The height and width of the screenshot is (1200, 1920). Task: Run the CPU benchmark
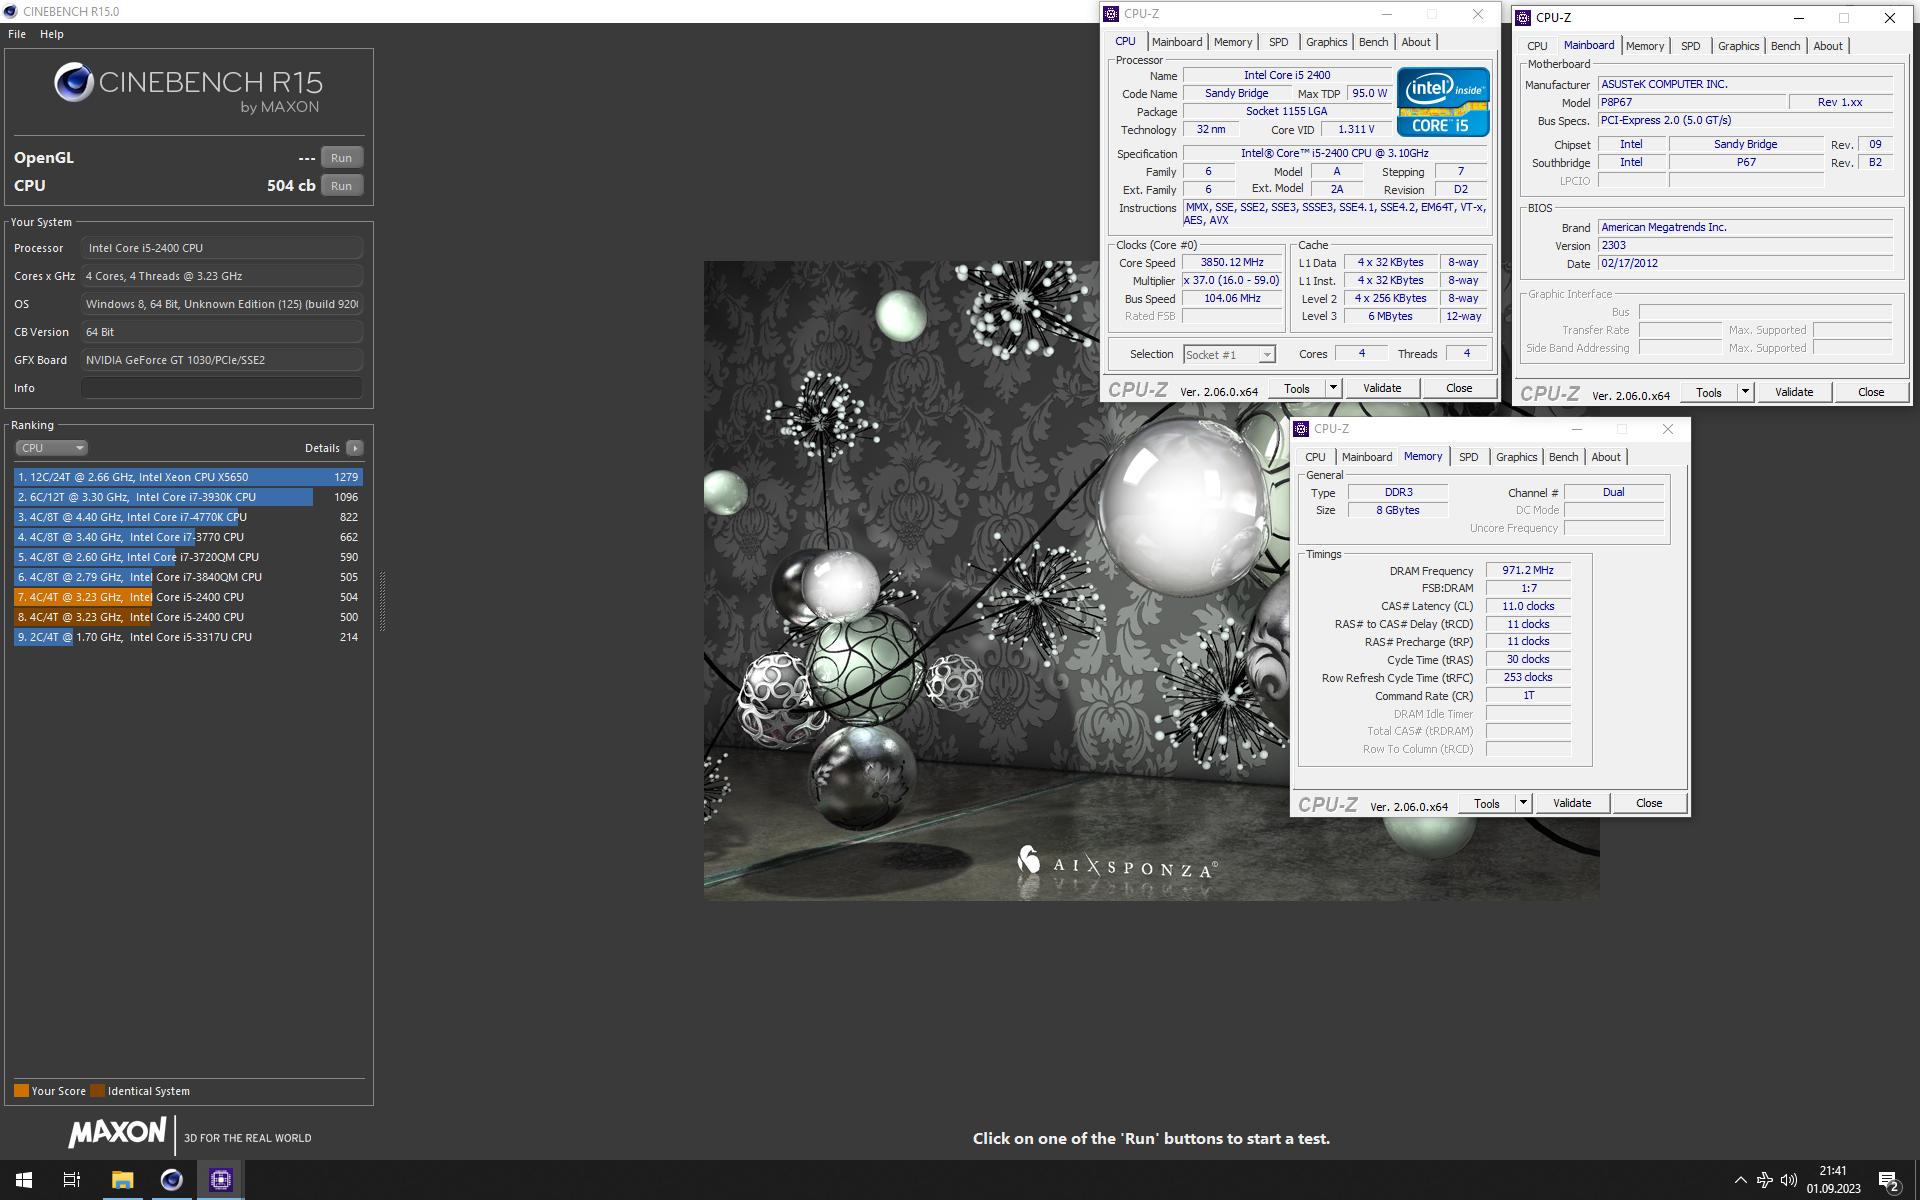(341, 186)
